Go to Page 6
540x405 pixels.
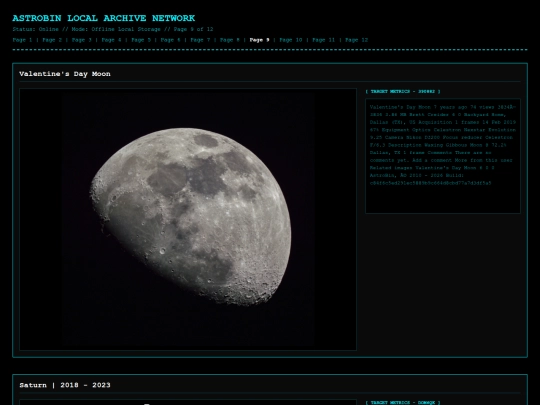coord(170,40)
